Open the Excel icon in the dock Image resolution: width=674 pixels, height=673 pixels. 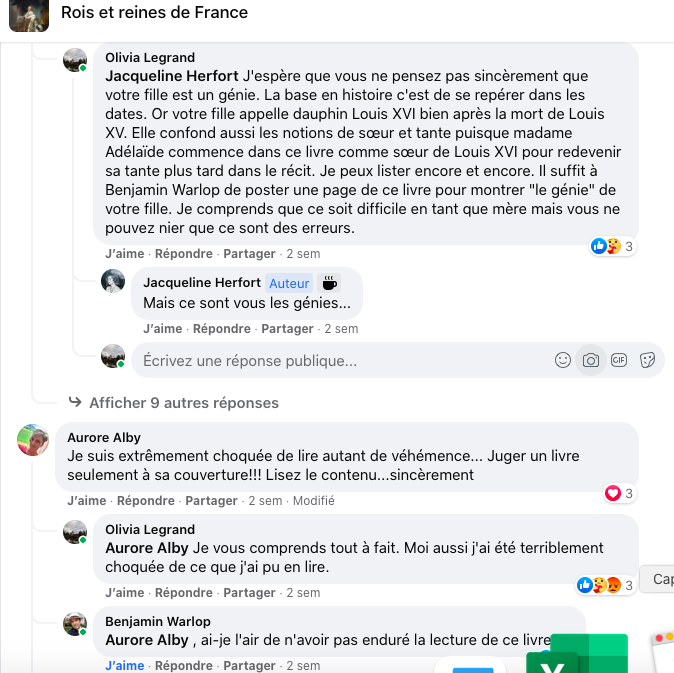[x=577, y=653]
